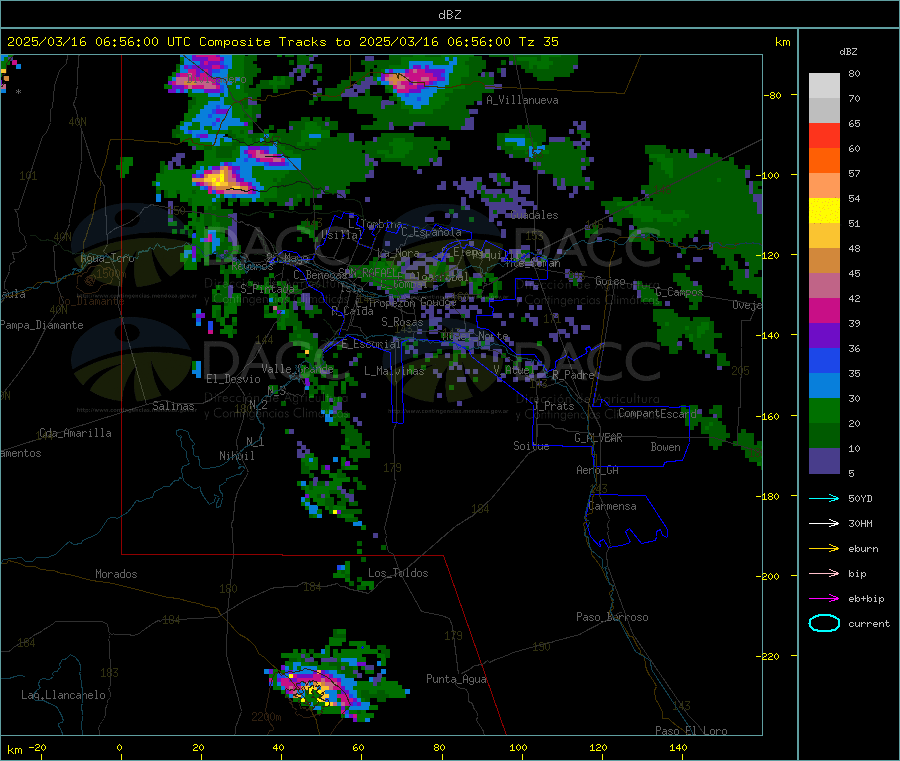Click the magenta eb+bip arrow in legend
Screen dimensions: 900x761
point(824,599)
